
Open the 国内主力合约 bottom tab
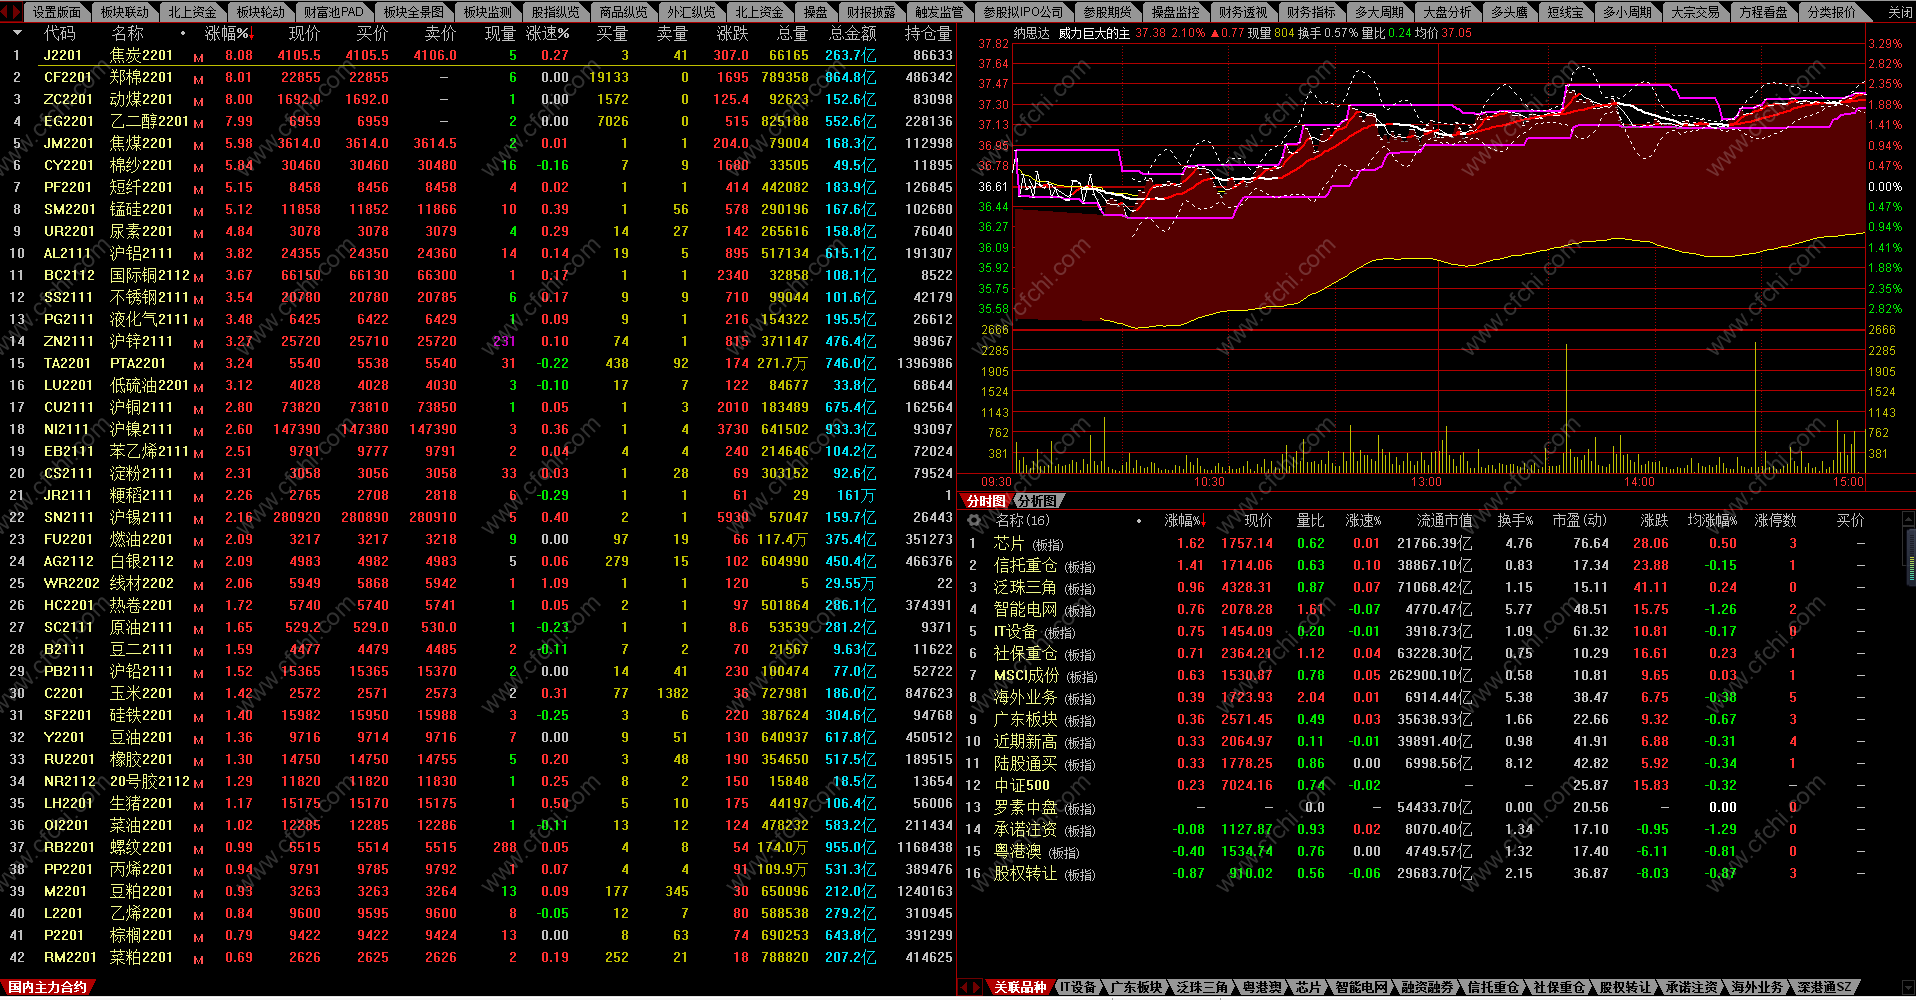pyautogui.click(x=47, y=987)
